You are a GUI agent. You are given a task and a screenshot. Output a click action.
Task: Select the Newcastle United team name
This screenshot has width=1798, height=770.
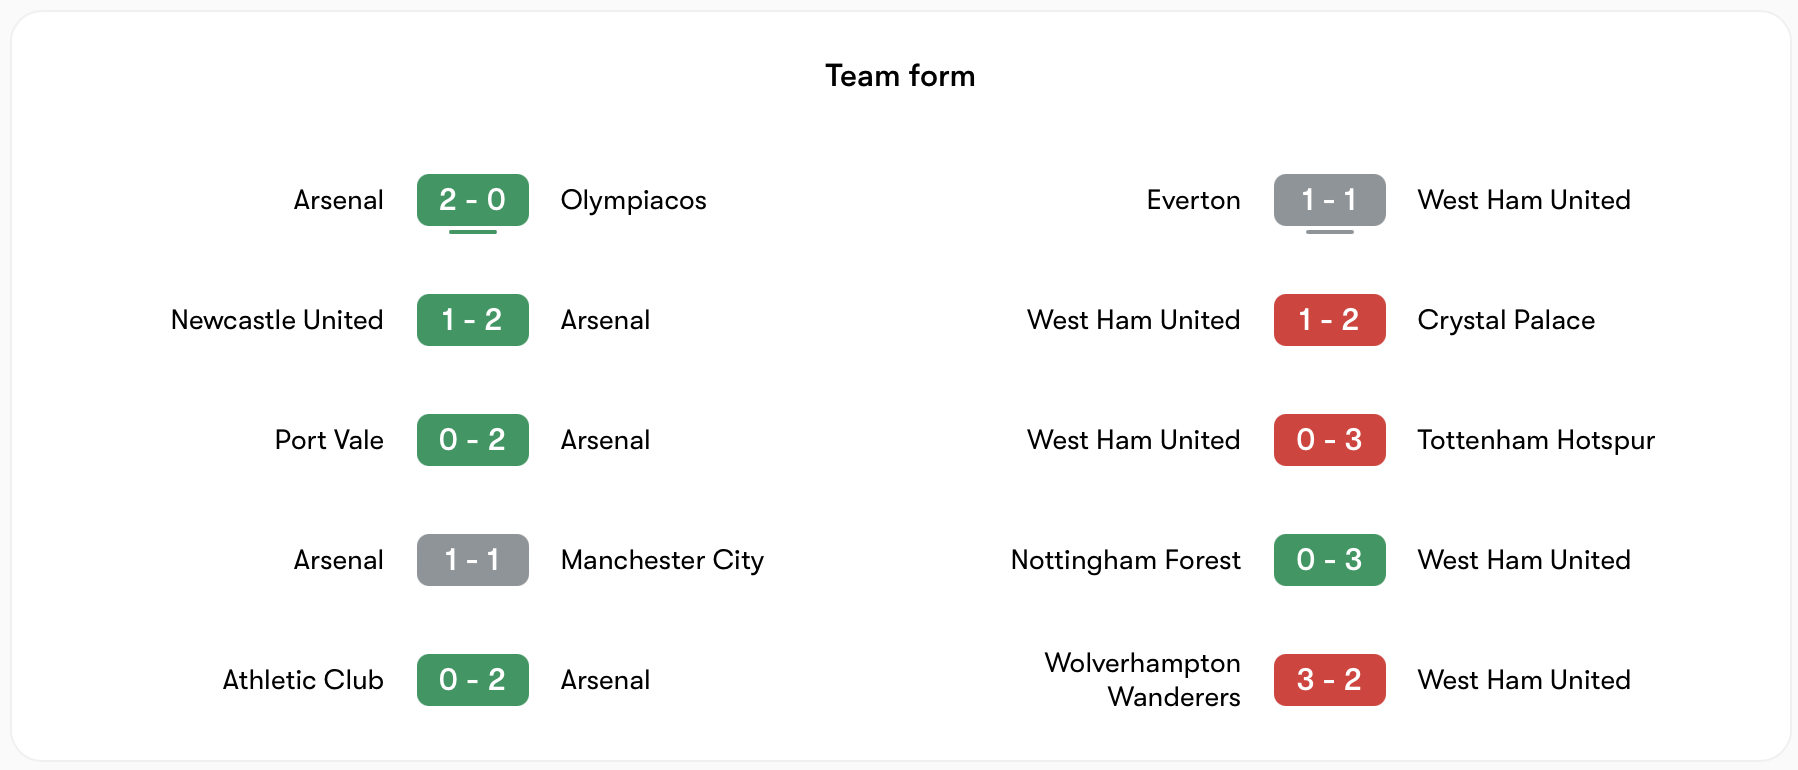tap(277, 320)
